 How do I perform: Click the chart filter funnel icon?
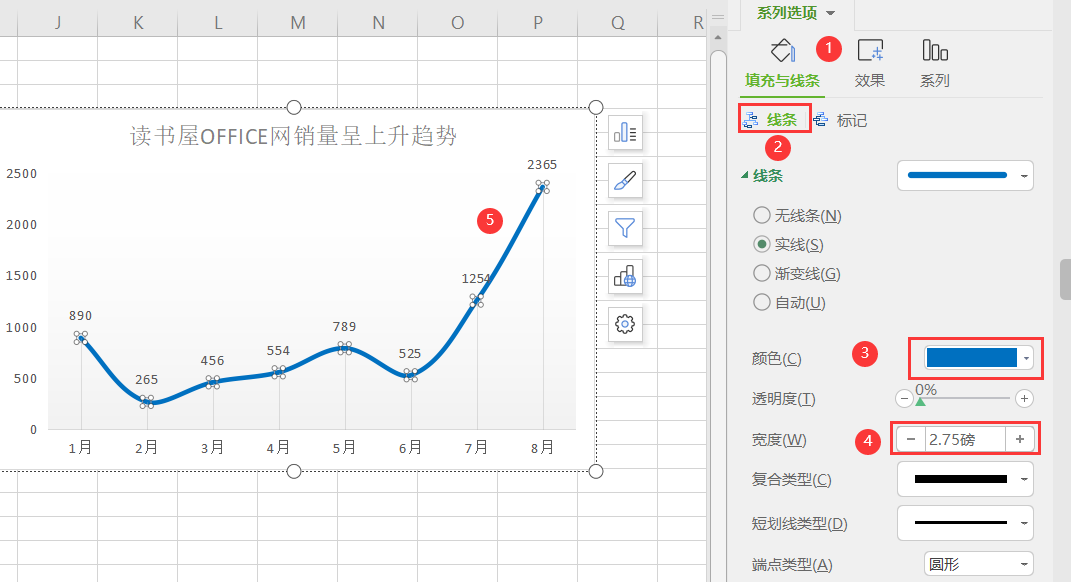tap(625, 228)
